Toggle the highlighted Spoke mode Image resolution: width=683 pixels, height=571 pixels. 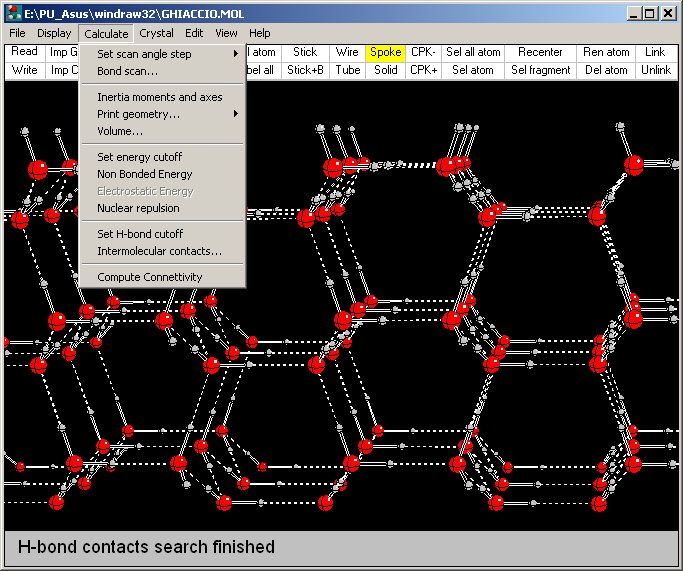(x=385, y=52)
